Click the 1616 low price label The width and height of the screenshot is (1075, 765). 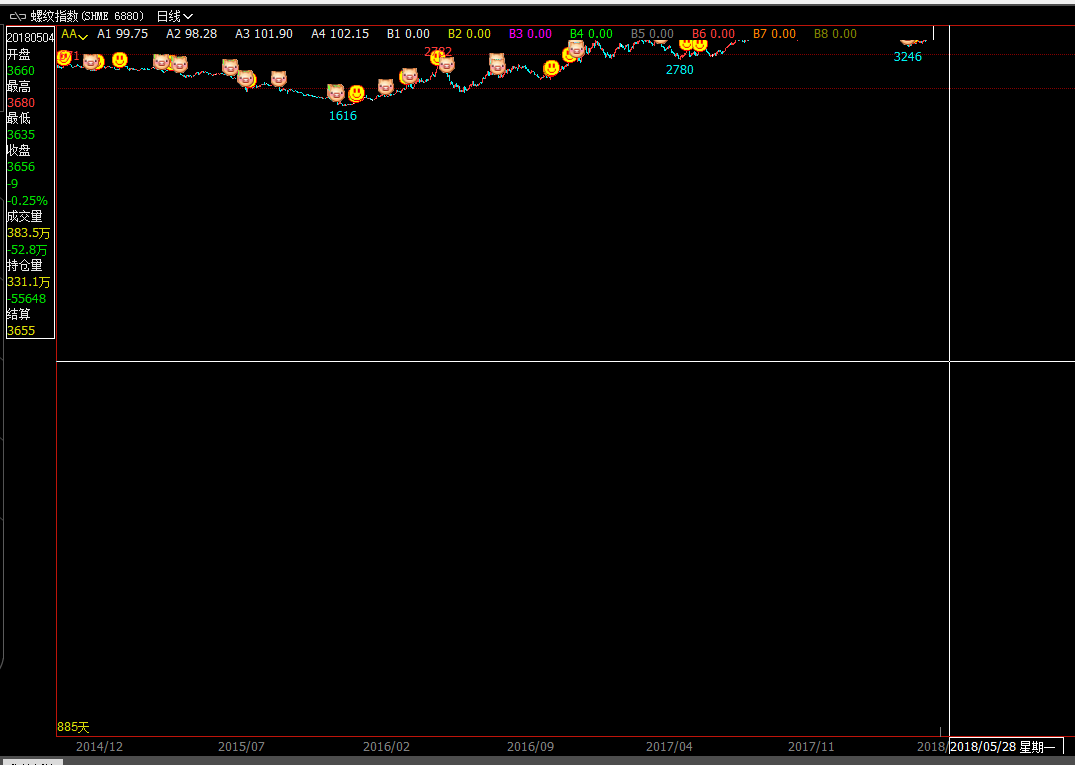(343, 116)
